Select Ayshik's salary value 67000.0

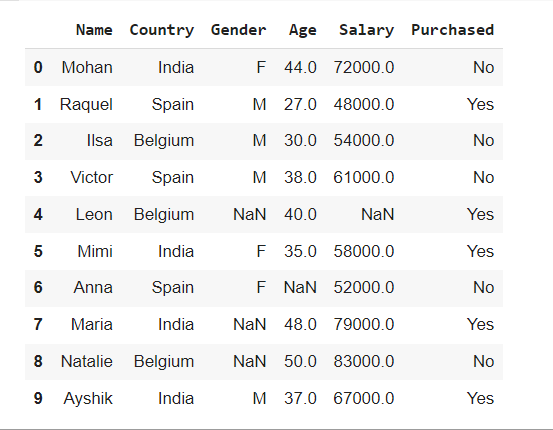(x=364, y=399)
